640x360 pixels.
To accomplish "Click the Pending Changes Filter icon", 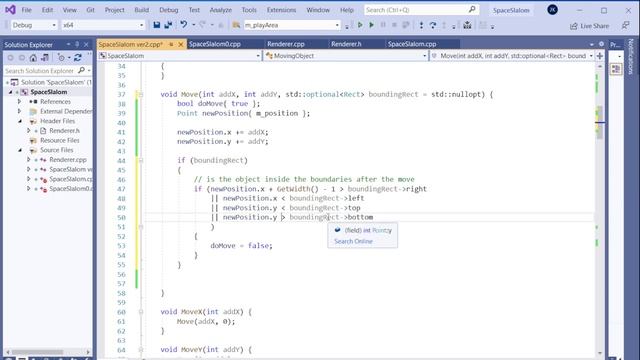I will click(62, 58).
